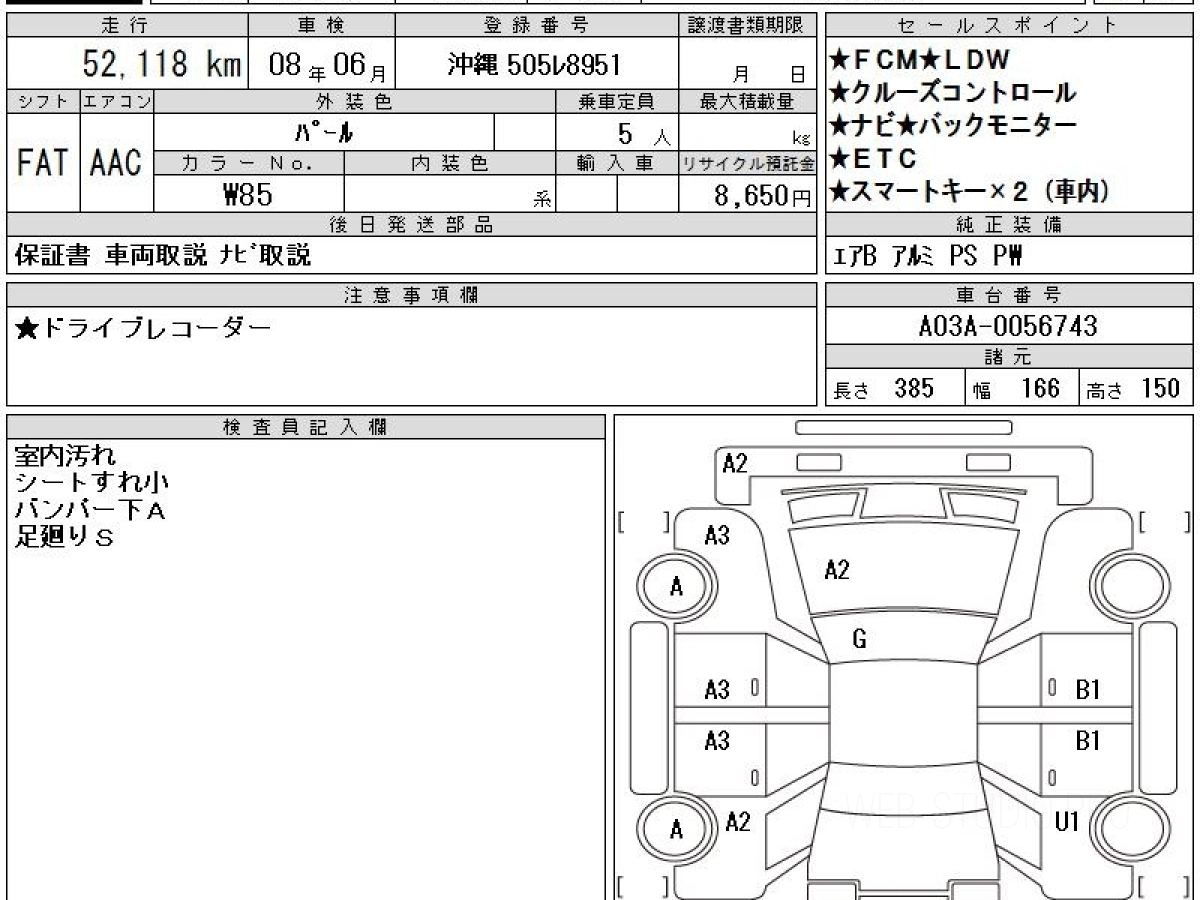
Task: Click the height value 150
Action: (1160, 389)
